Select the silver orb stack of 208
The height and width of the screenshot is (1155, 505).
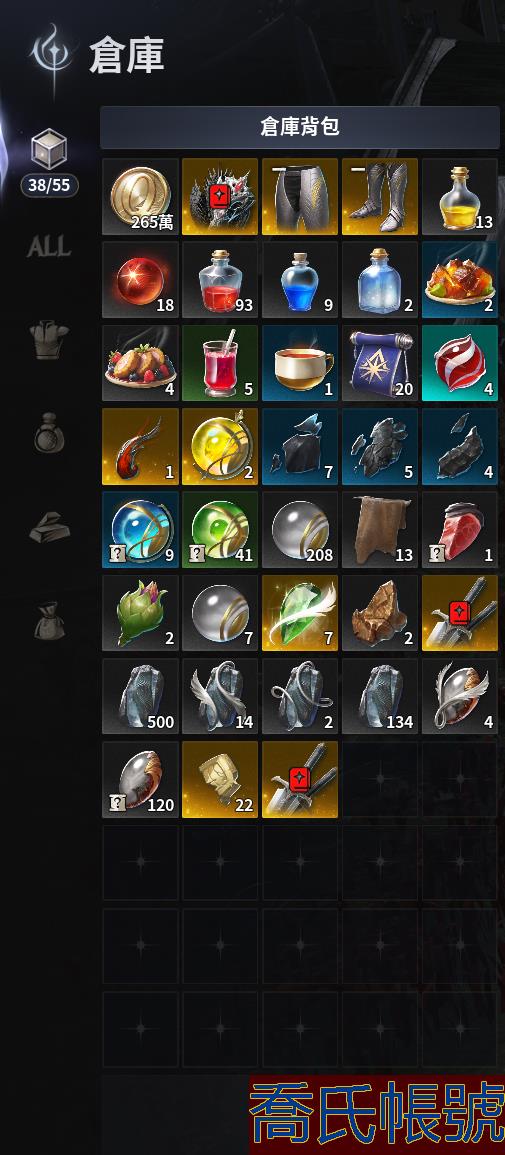pyautogui.click(x=300, y=530)
